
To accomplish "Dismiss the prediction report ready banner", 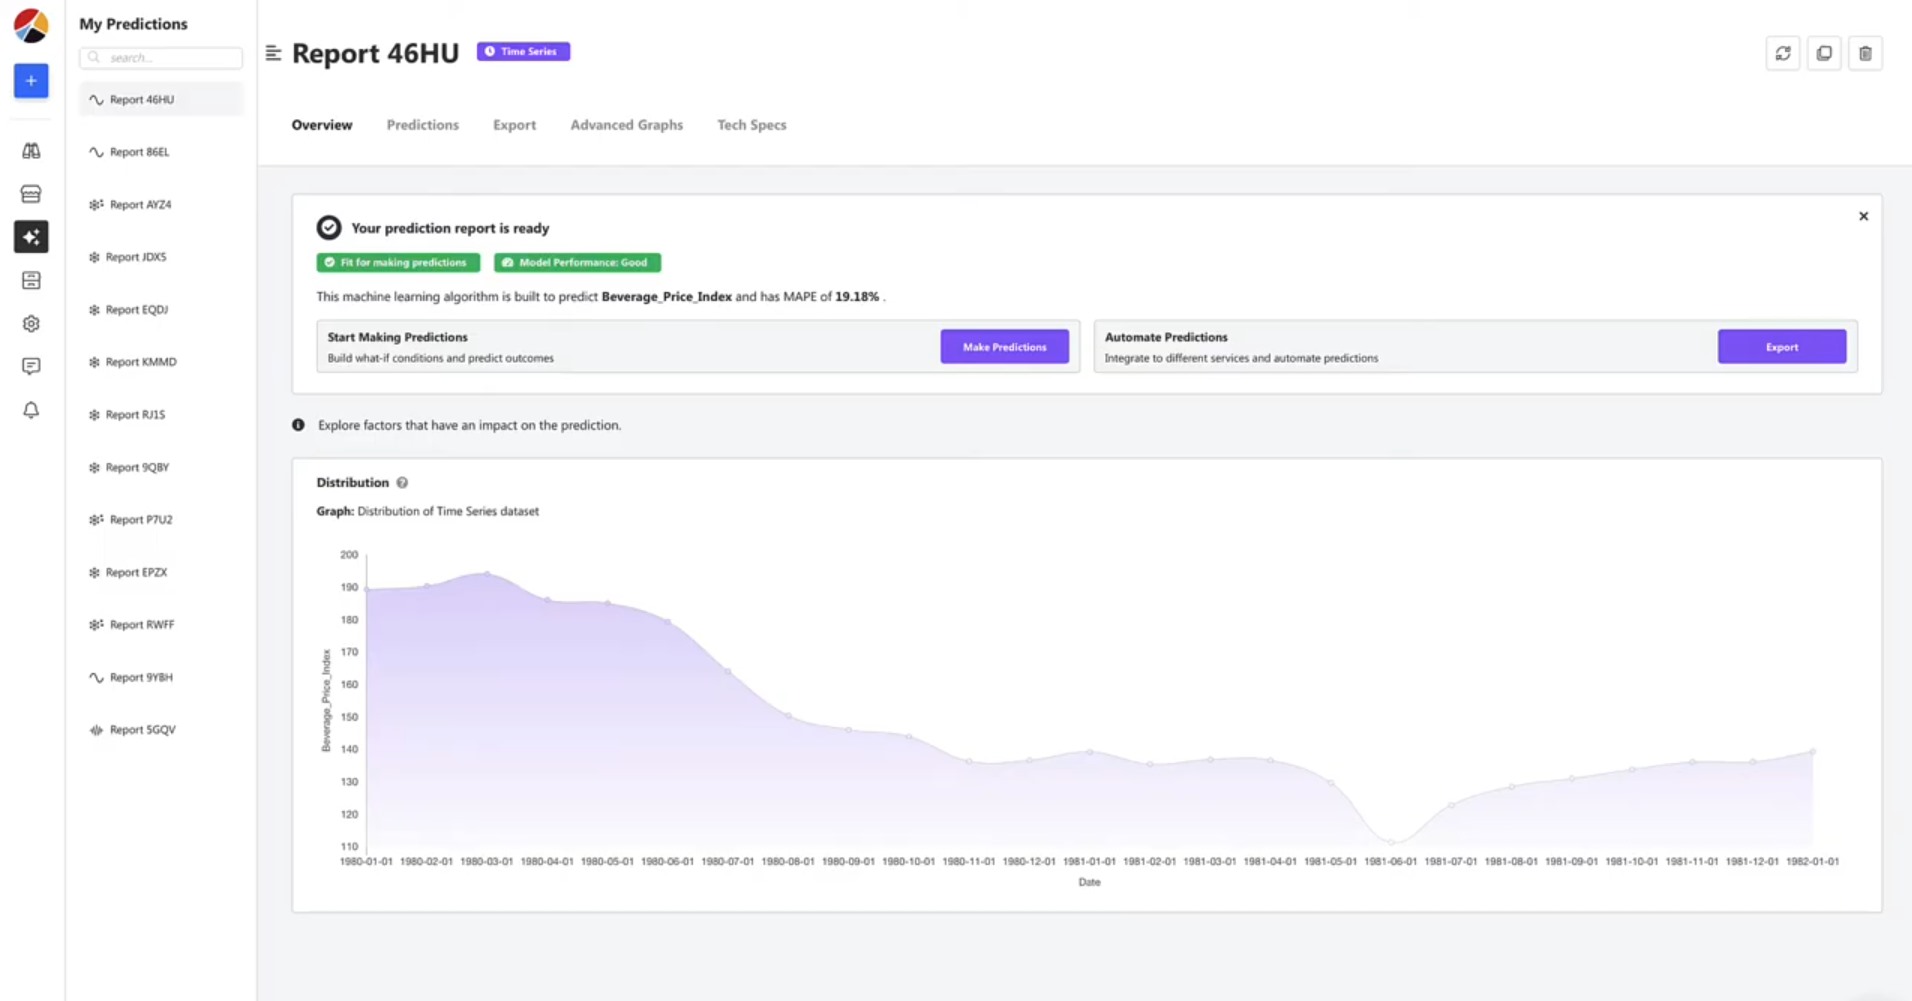I will point(1863,216).
